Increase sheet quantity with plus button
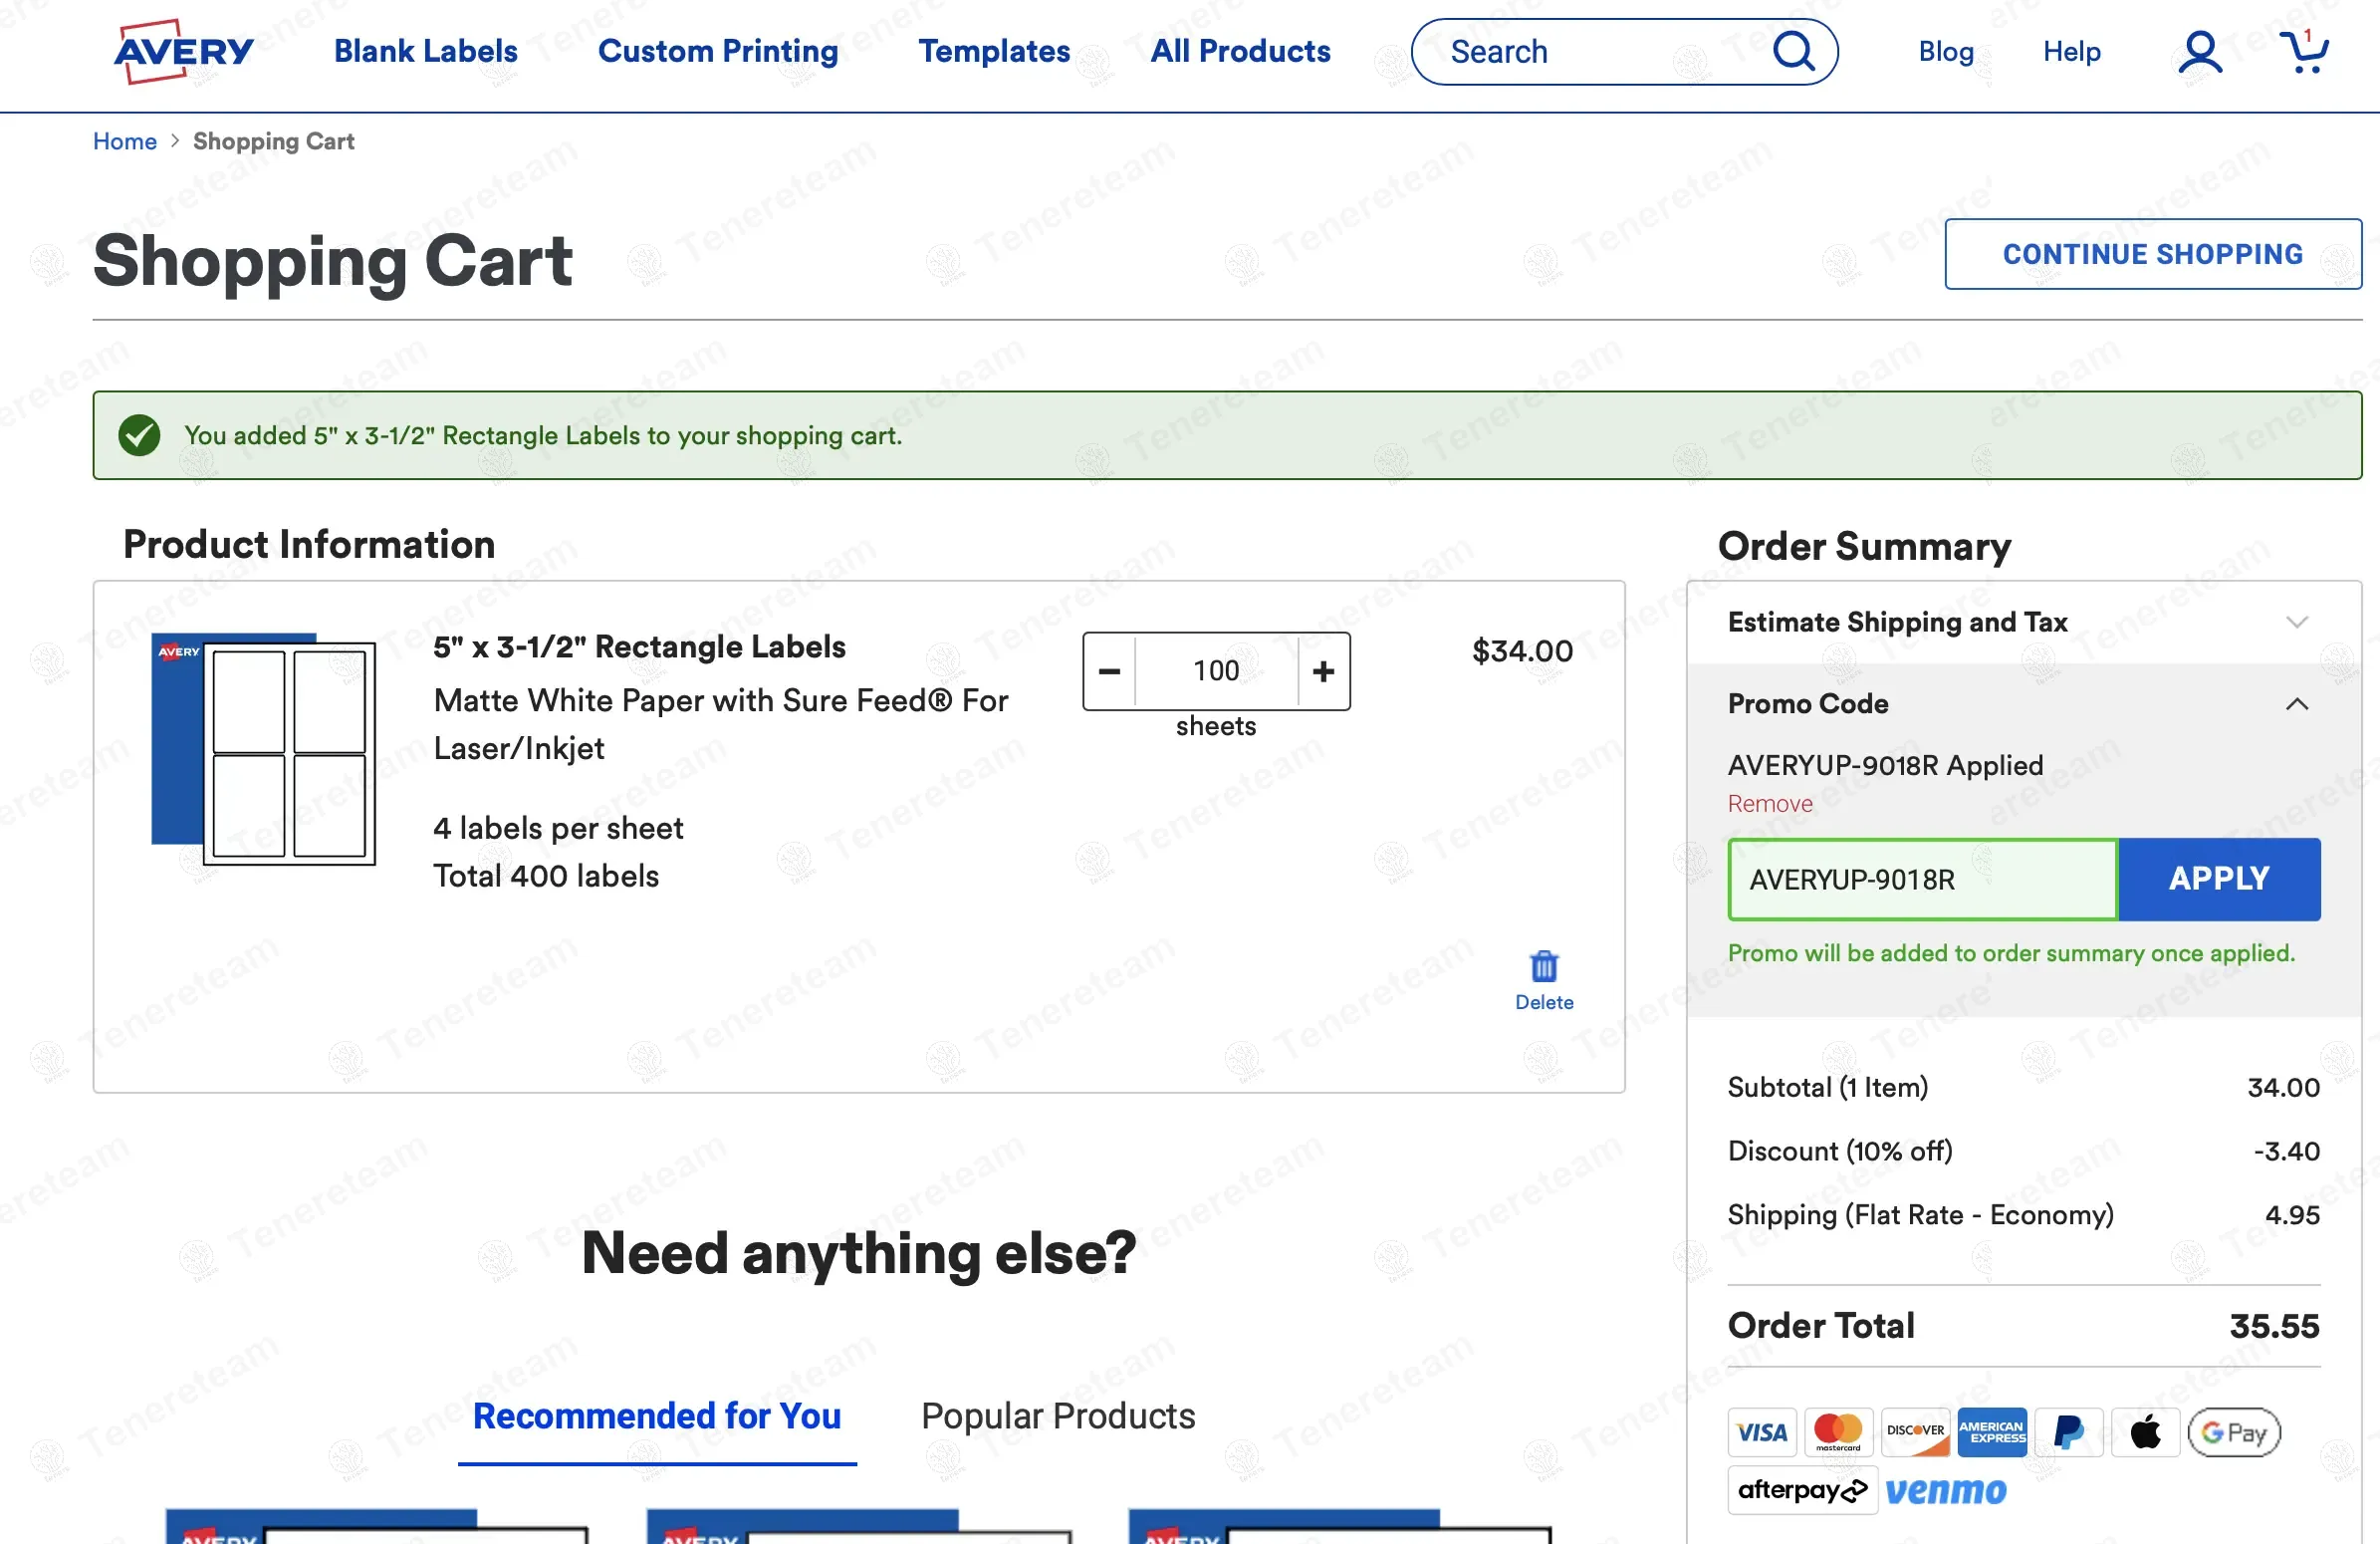This screenshot has height=1544, width=2380. coord(1323,671)
